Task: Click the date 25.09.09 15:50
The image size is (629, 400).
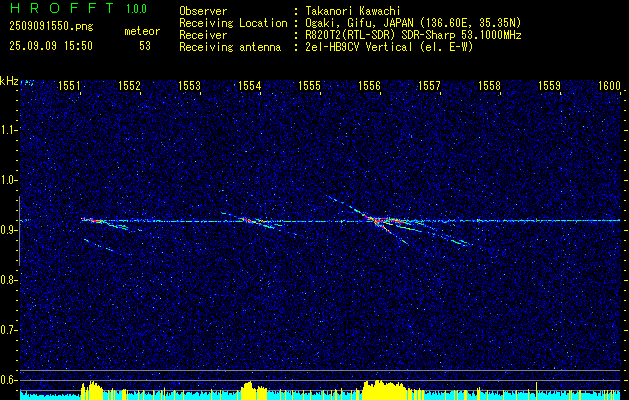Action: [x=51, y=46]
